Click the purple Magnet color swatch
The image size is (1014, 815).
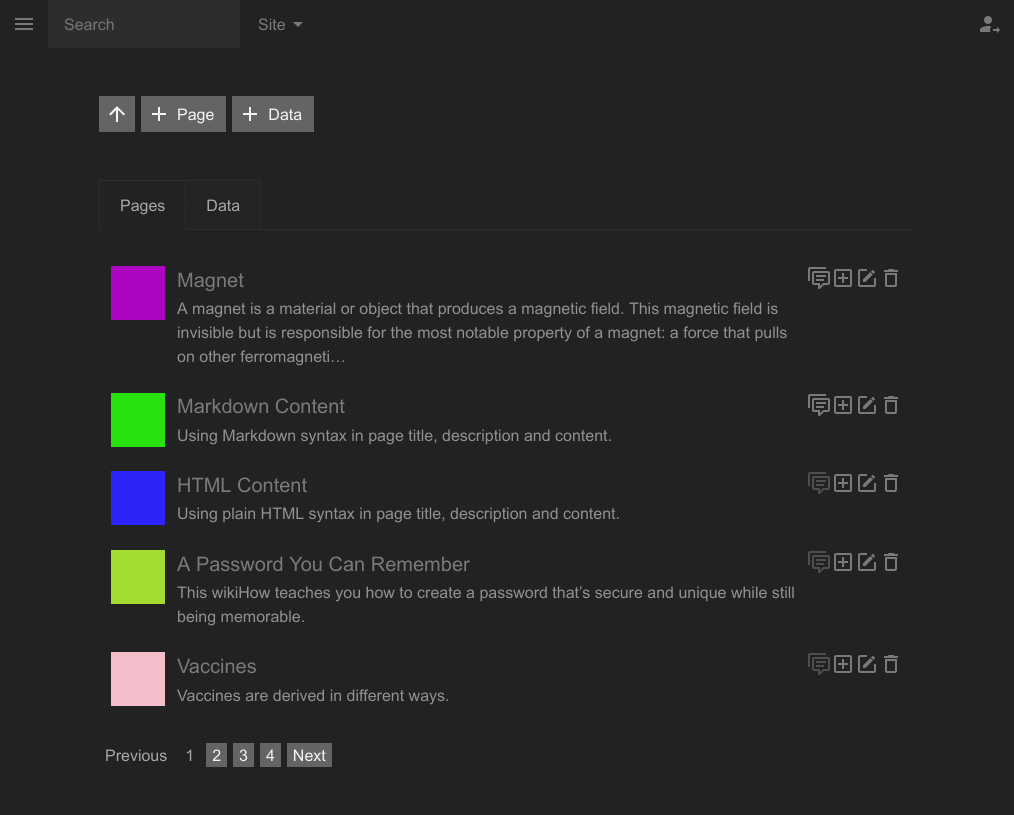tap(138, 293)
